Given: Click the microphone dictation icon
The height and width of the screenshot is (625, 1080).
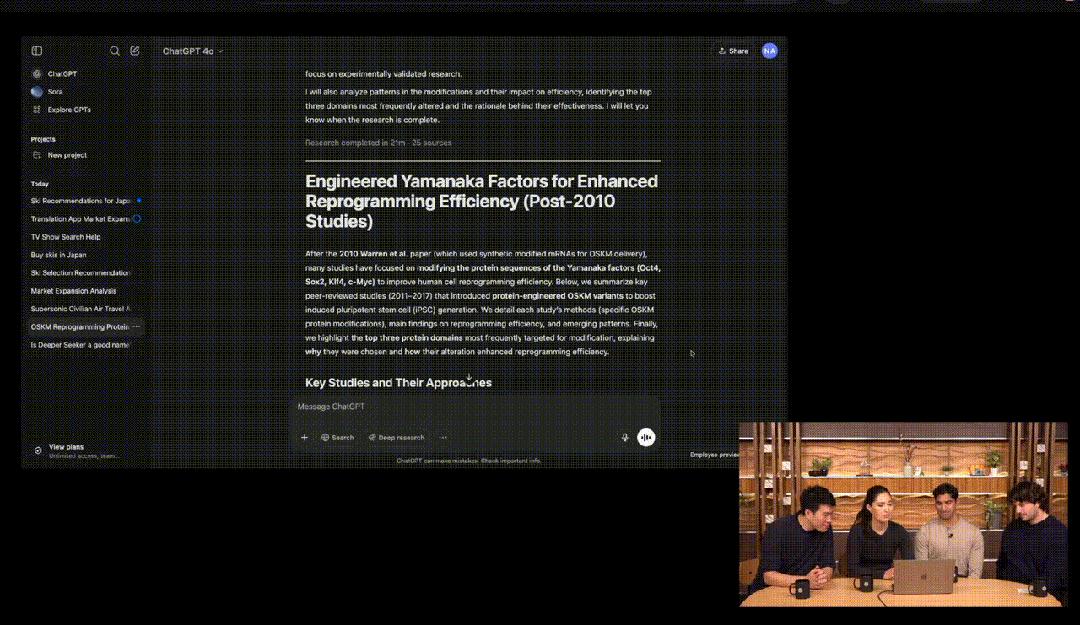Looking at the screenshot, I should click(625, 438).
